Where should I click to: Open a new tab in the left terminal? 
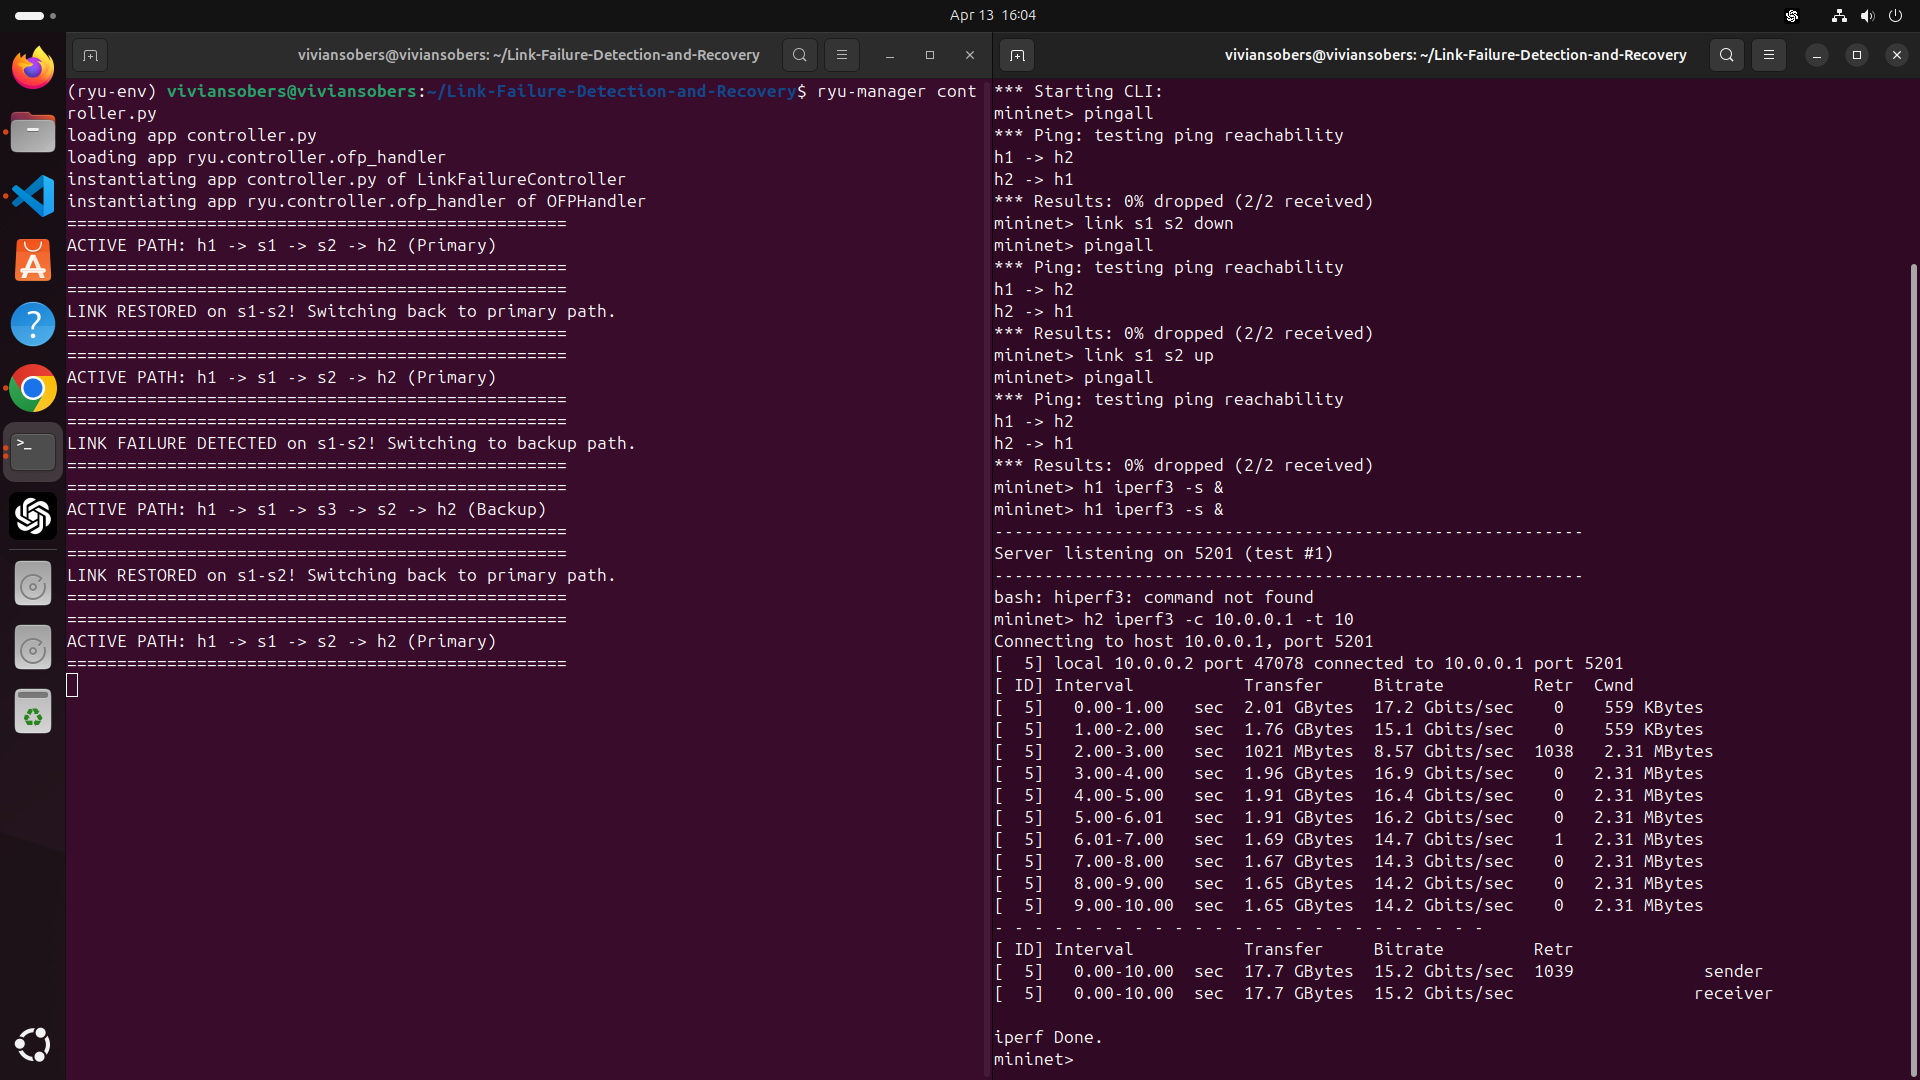click(x=90, y=56)
